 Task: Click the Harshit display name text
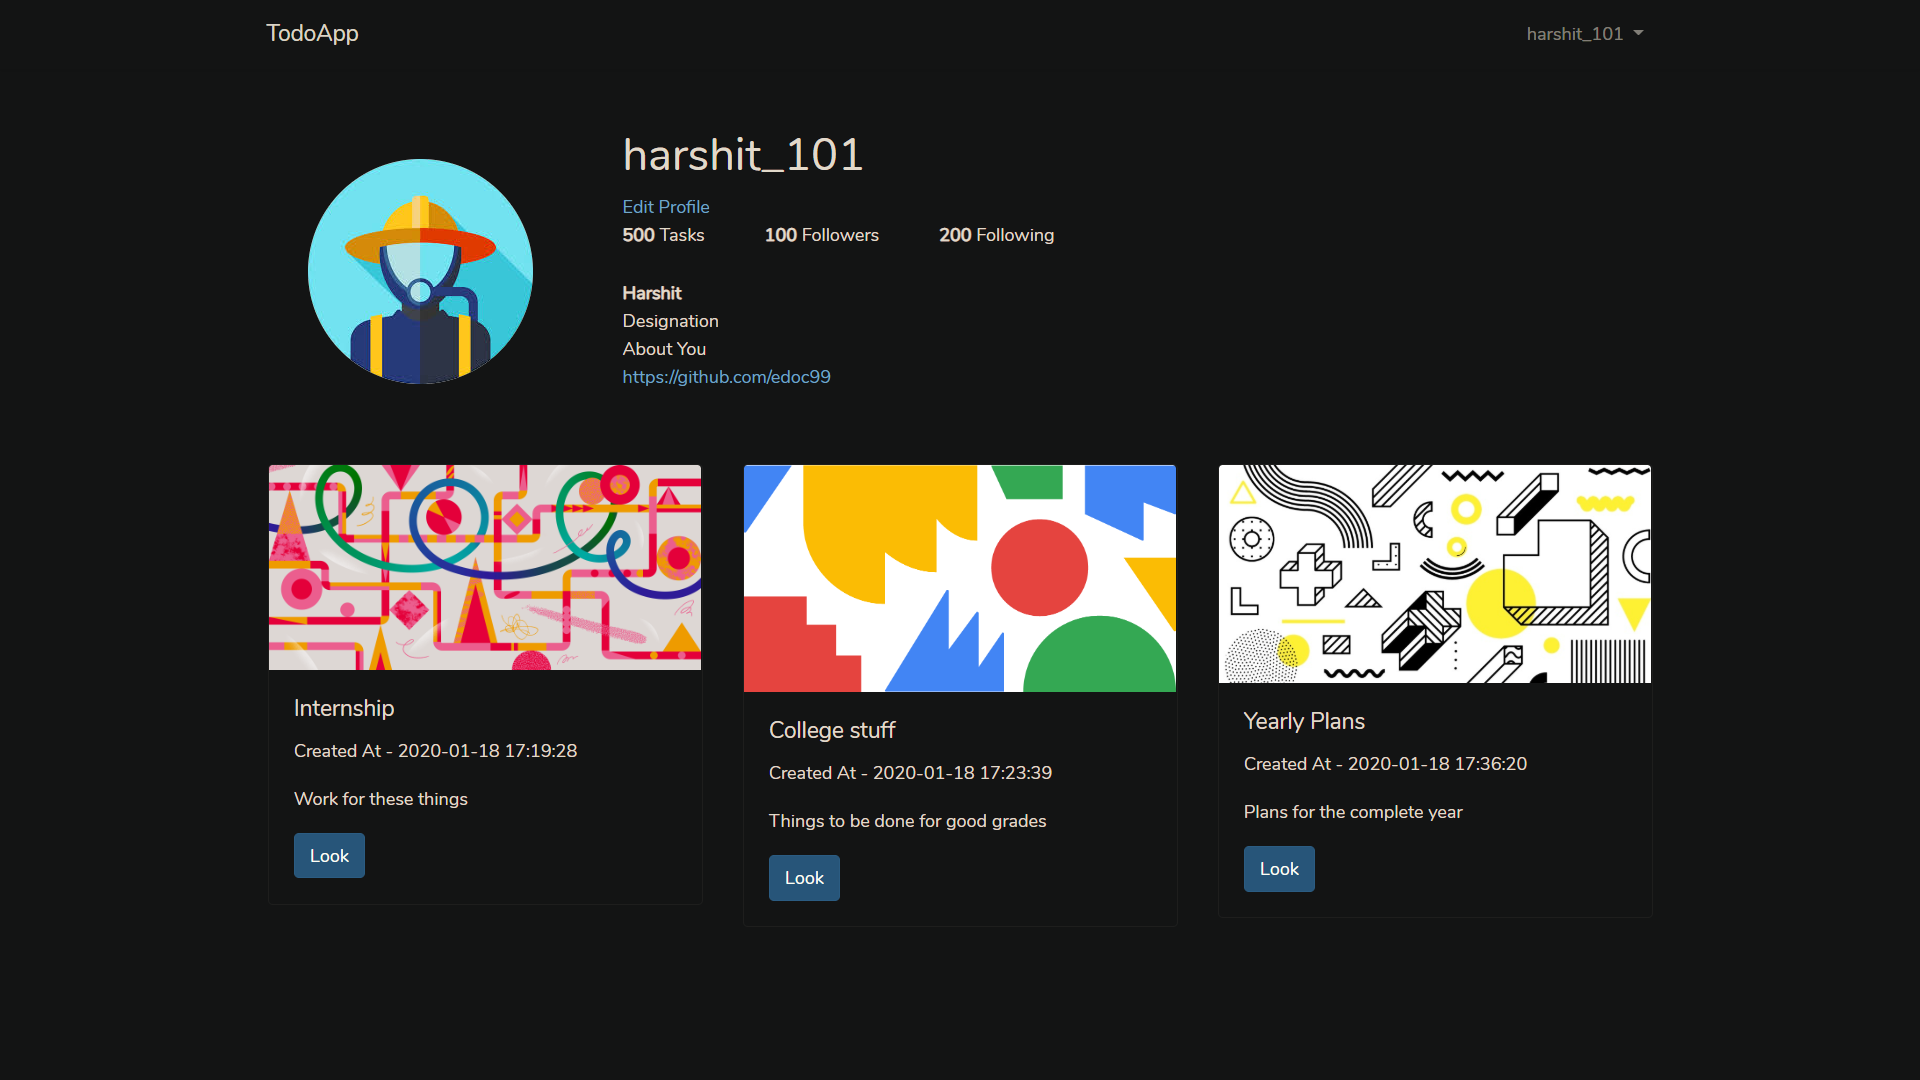point(652,293)
